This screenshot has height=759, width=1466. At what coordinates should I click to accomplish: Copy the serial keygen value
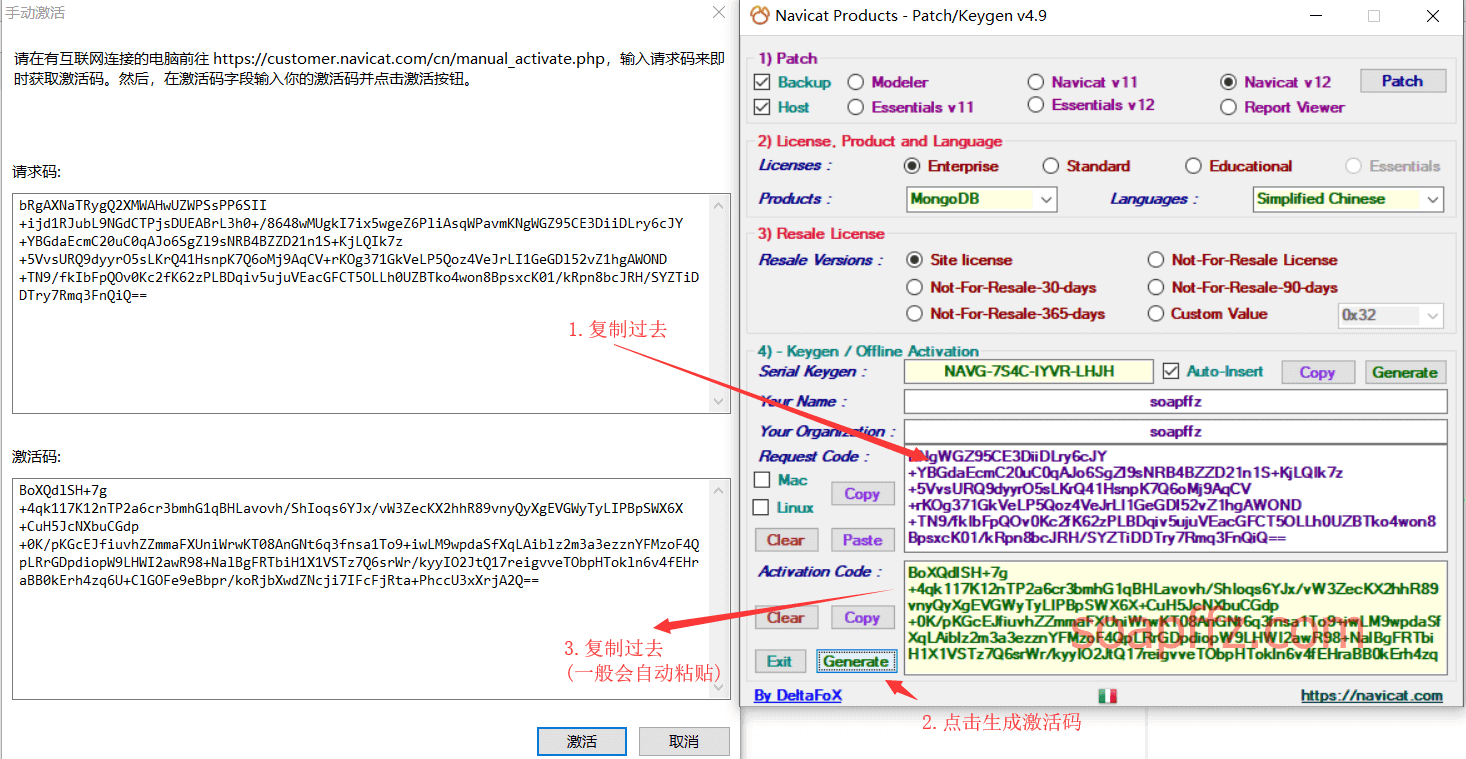click(1317, 372)
